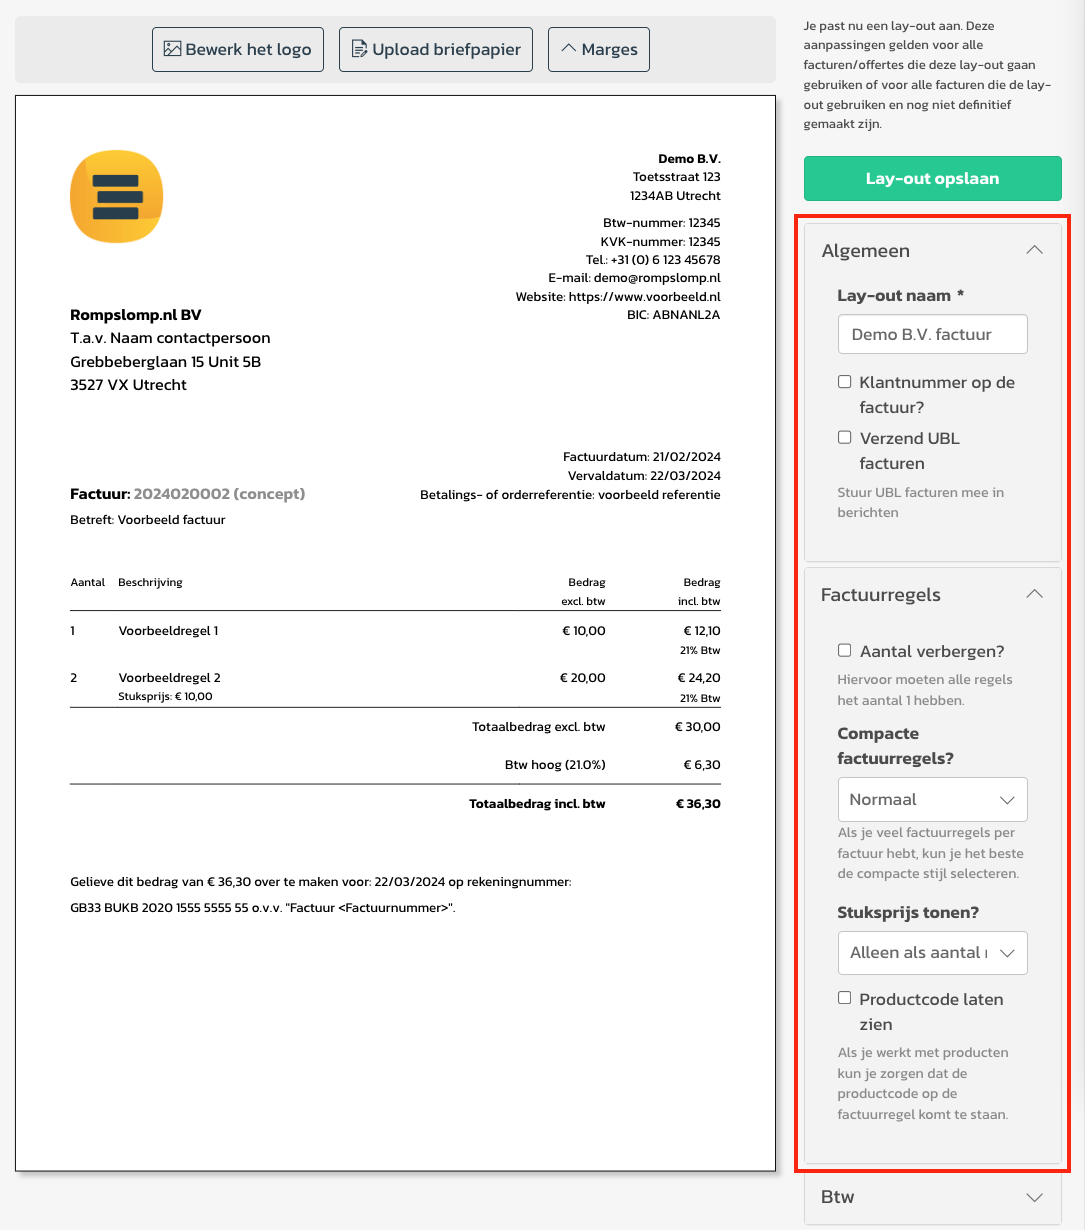
Task: Click the yellow company logo on the invoice
Action: point(115,196)
